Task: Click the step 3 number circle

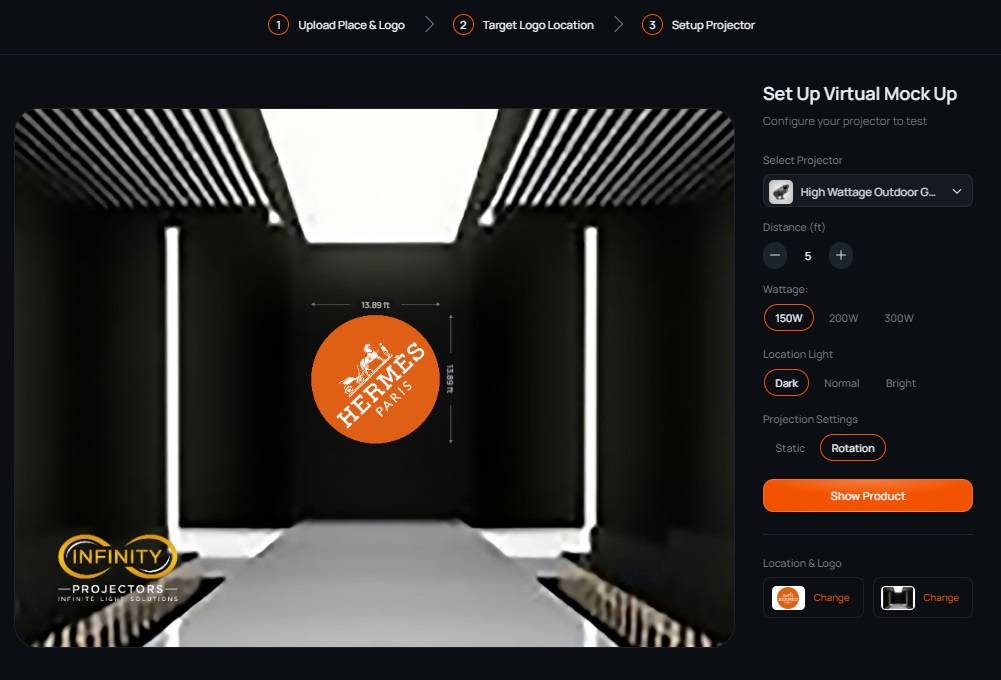Action: coord(652,25)
